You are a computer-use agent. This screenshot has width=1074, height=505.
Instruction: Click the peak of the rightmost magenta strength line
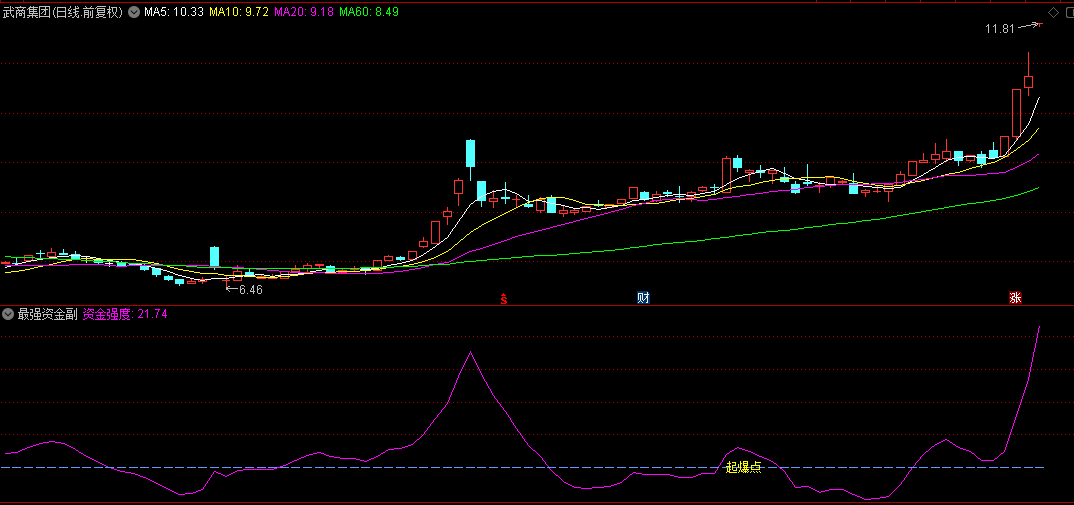[x=1040, y=326]
